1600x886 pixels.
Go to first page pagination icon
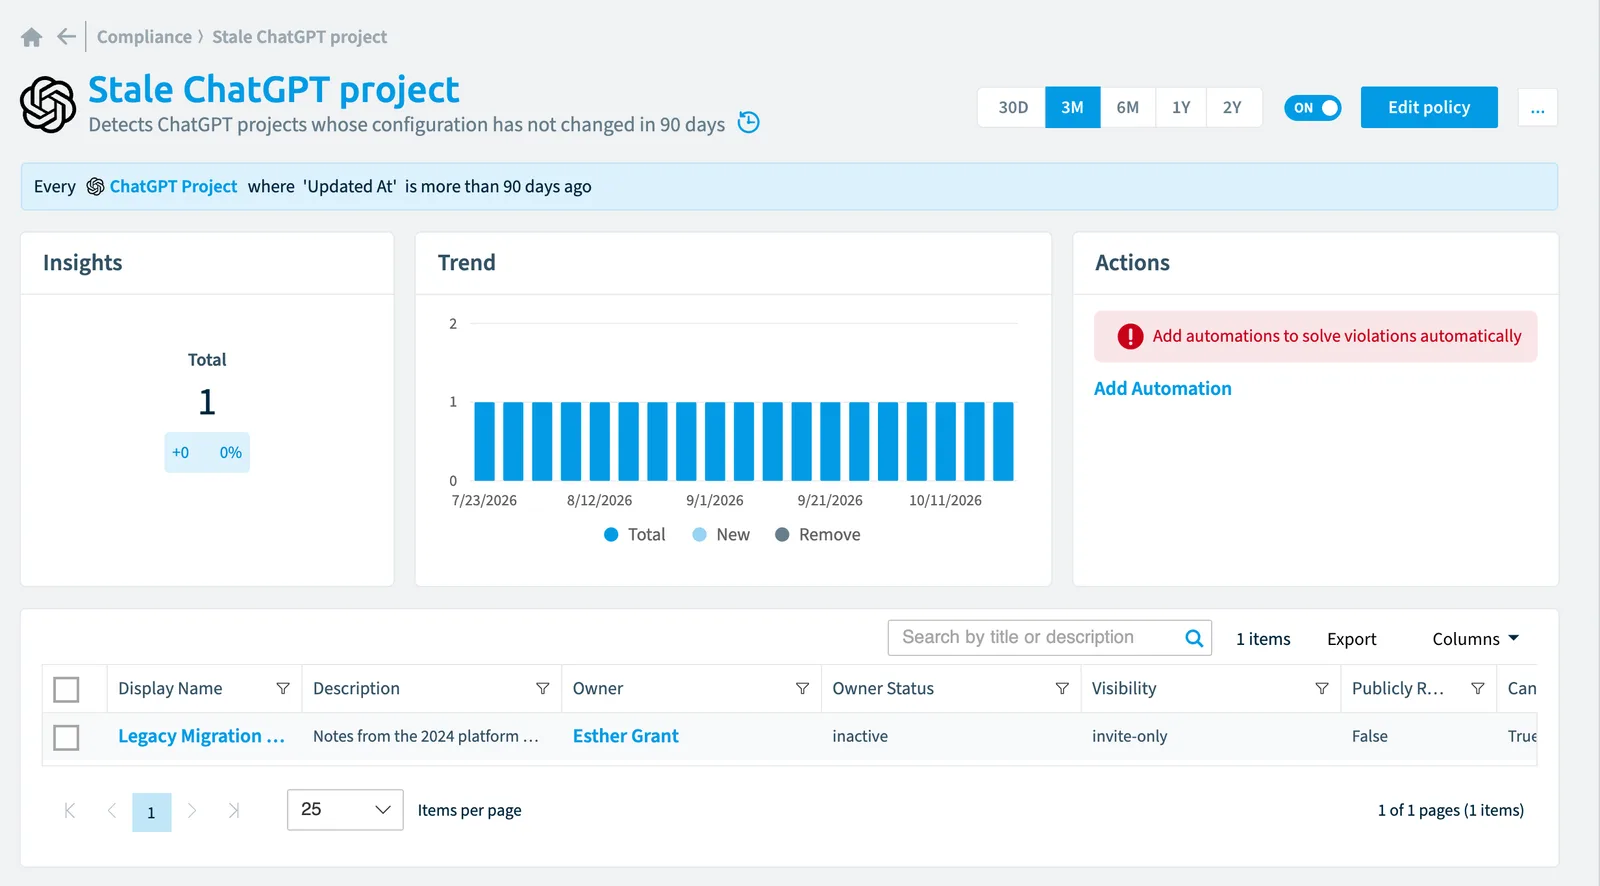(x=70, y=811)
